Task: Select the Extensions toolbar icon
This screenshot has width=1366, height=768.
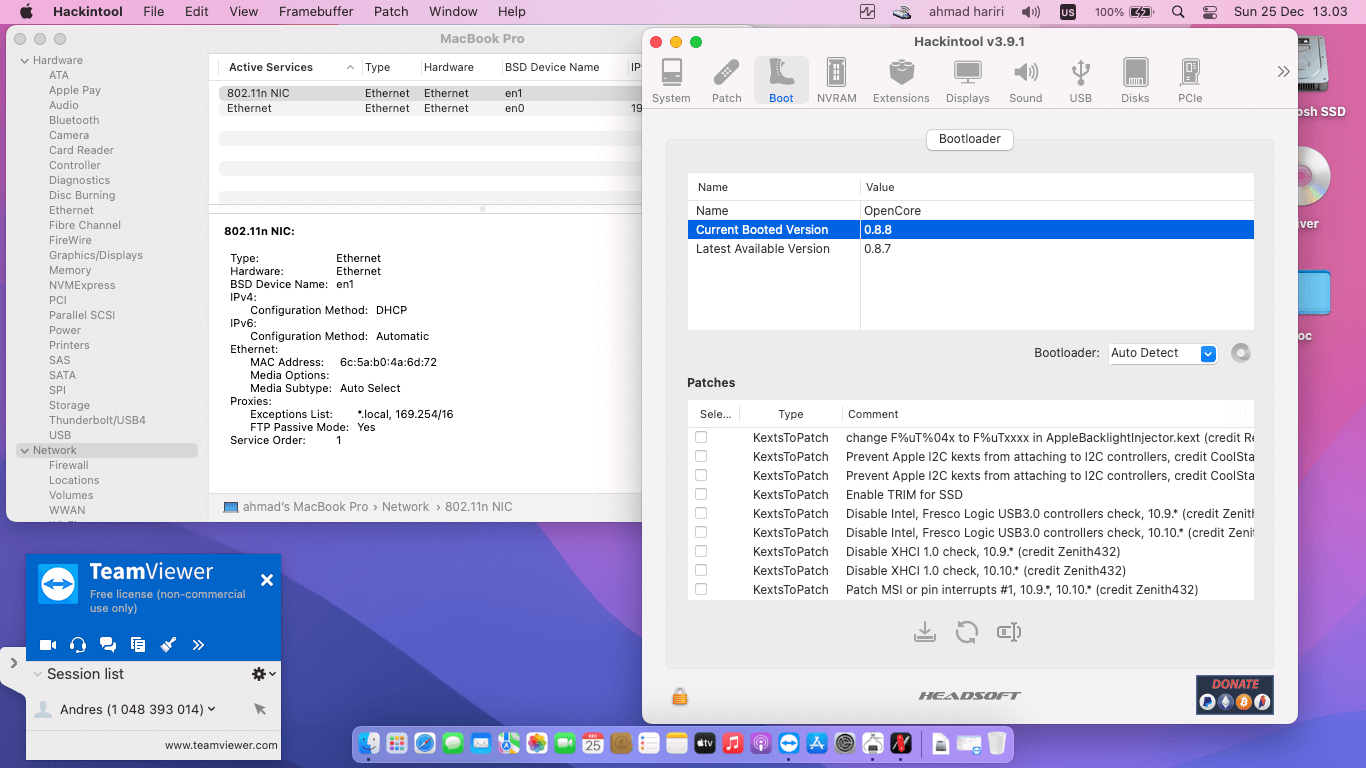Action: click(x=901, y=81)
